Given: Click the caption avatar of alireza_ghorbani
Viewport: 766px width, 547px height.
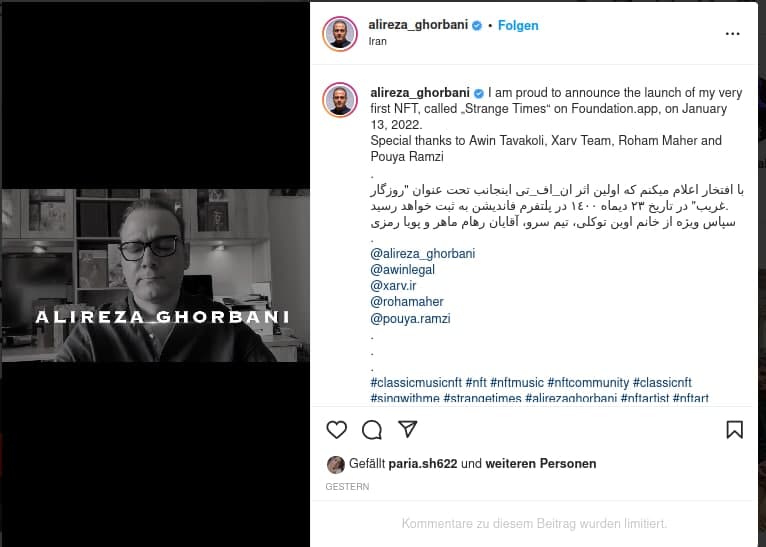Looking at the screenshot, I should click(340, 100).
